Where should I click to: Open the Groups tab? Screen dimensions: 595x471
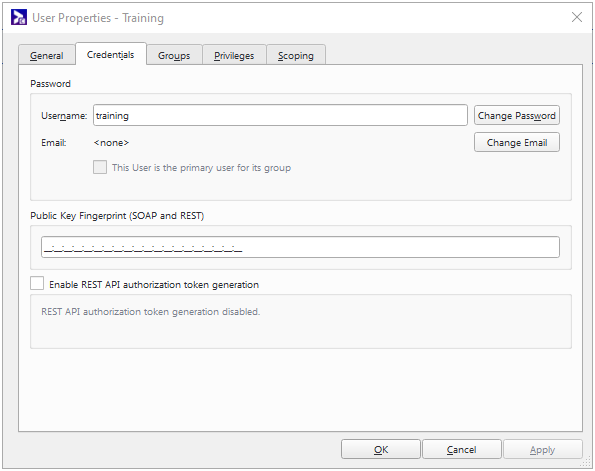click(174, 55)
